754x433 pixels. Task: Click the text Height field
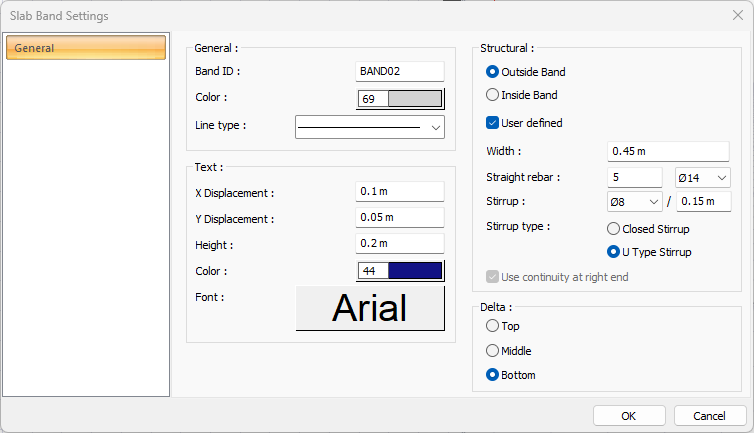pyautogui.click(x=400, y=244)
